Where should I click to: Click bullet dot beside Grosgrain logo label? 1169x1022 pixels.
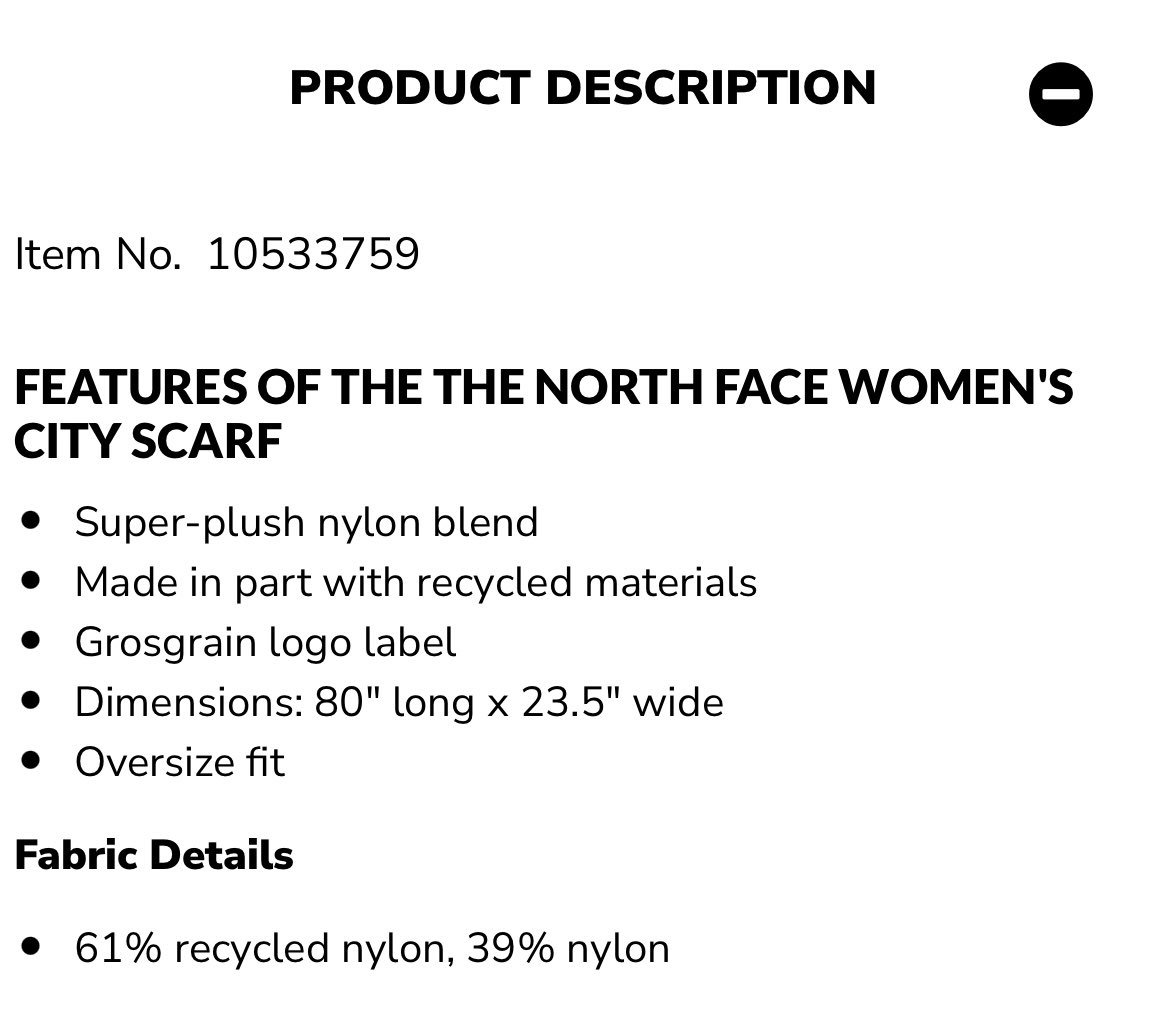[x=31, y=640]
